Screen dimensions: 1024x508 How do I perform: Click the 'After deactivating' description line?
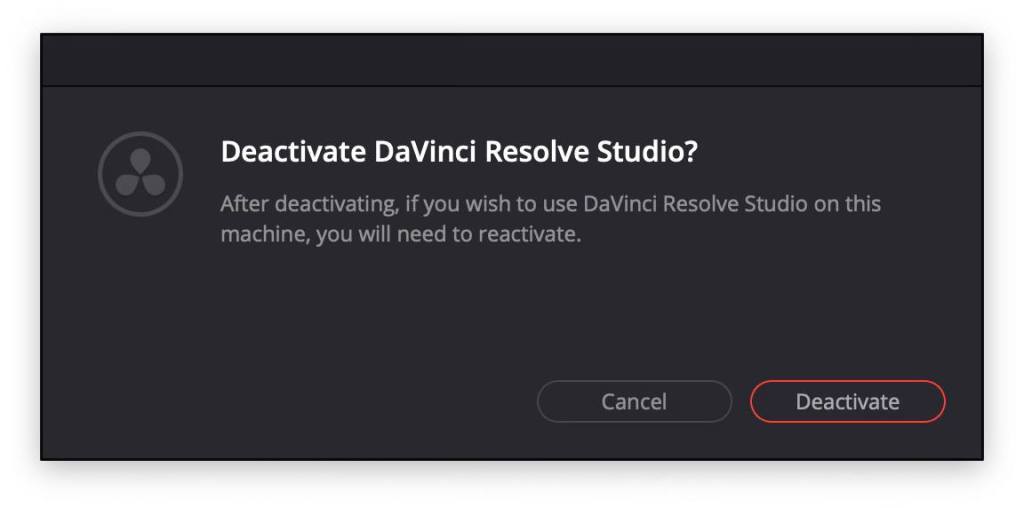point(551,204)
